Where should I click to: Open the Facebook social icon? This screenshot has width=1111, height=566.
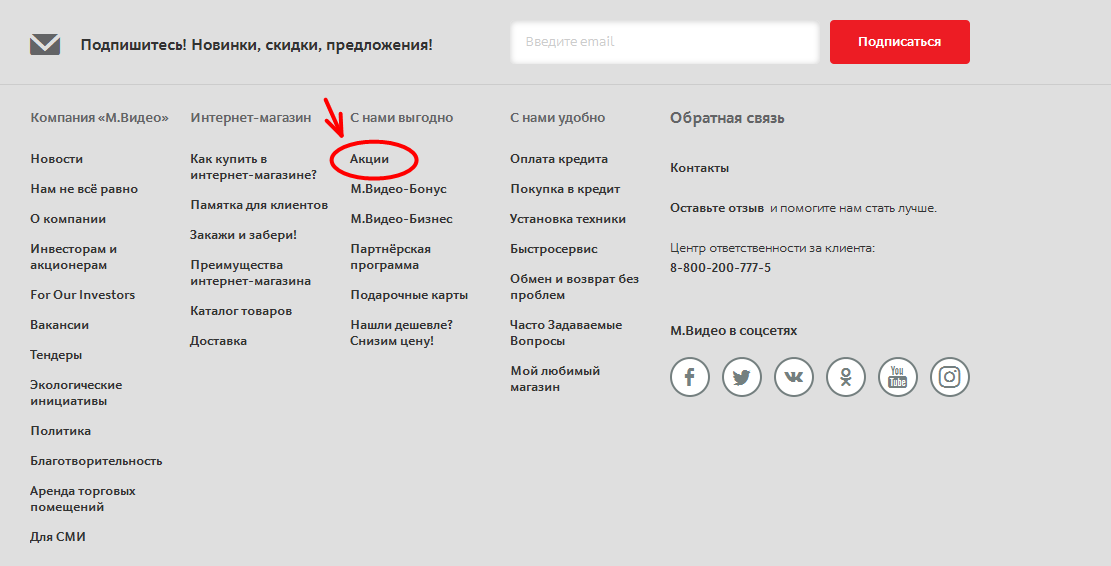[689, 377]
